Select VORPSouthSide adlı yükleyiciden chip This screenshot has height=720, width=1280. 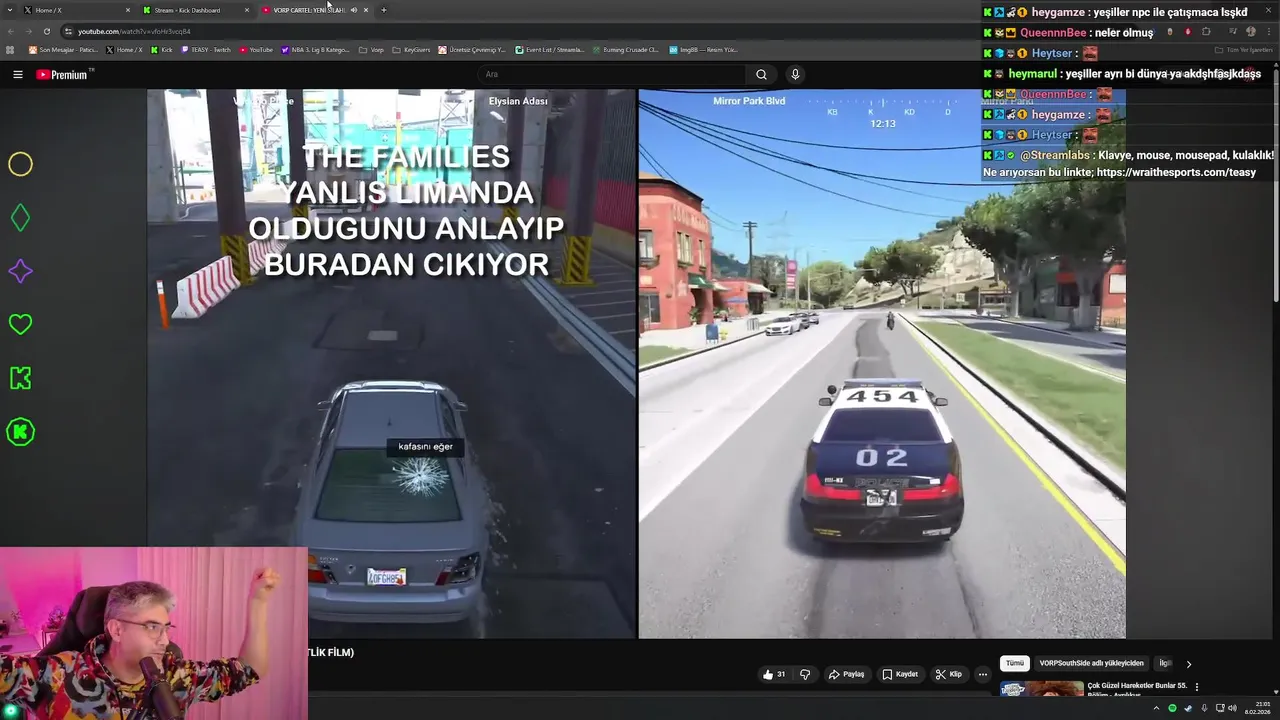pyautogui.click(x=1091, y=663)
